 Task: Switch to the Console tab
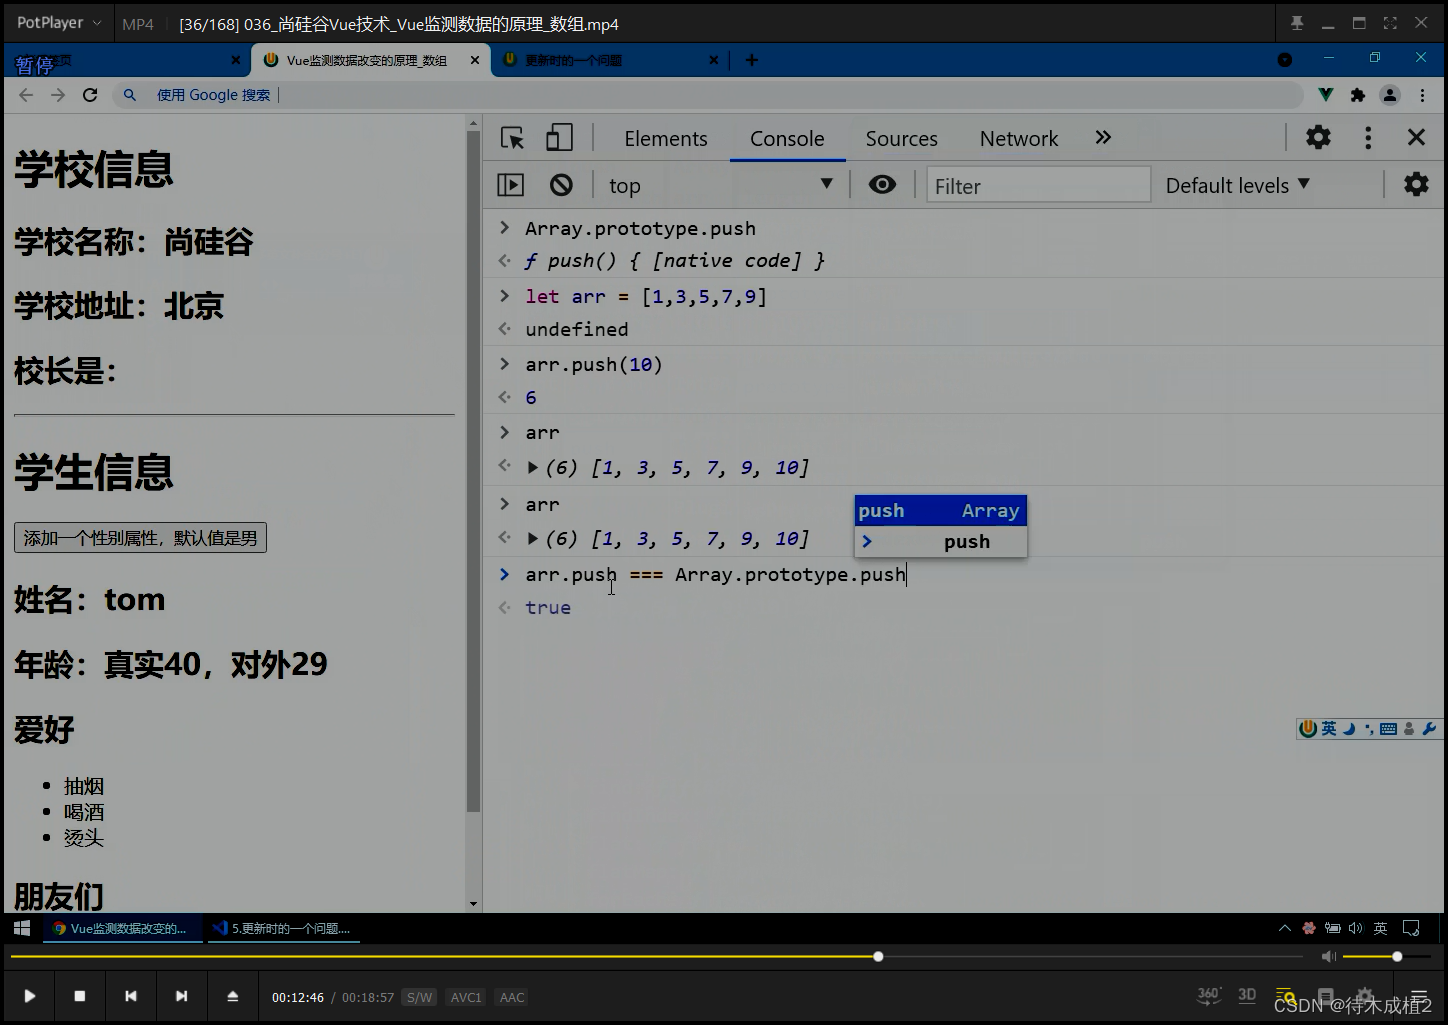pyautogui.click(x=787, y=139)
